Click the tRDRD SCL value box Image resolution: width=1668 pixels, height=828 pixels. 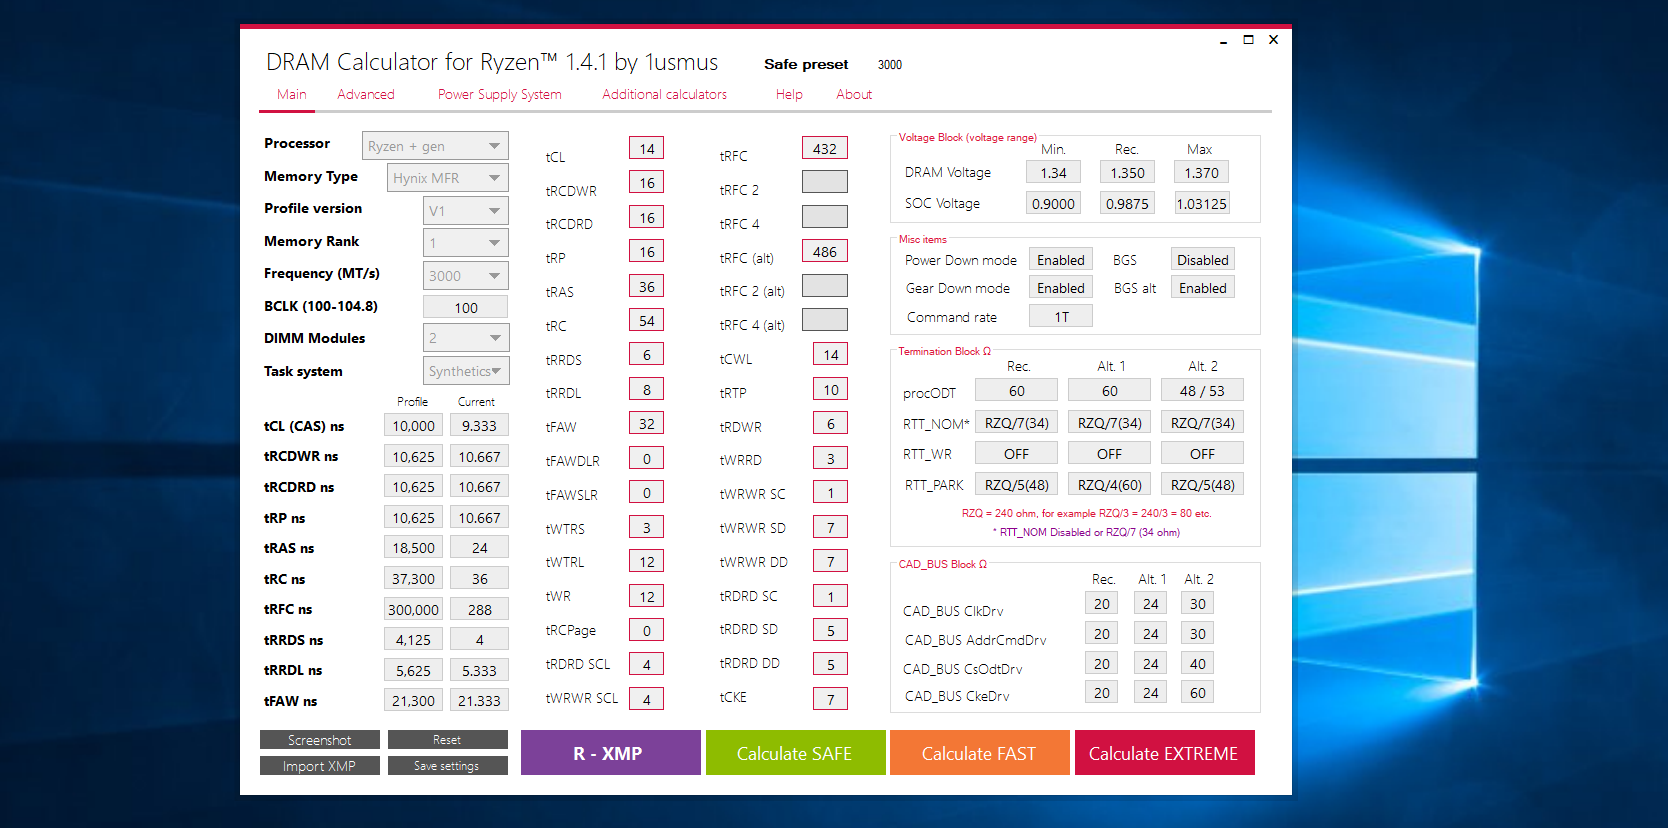click(x=647, y=665)
